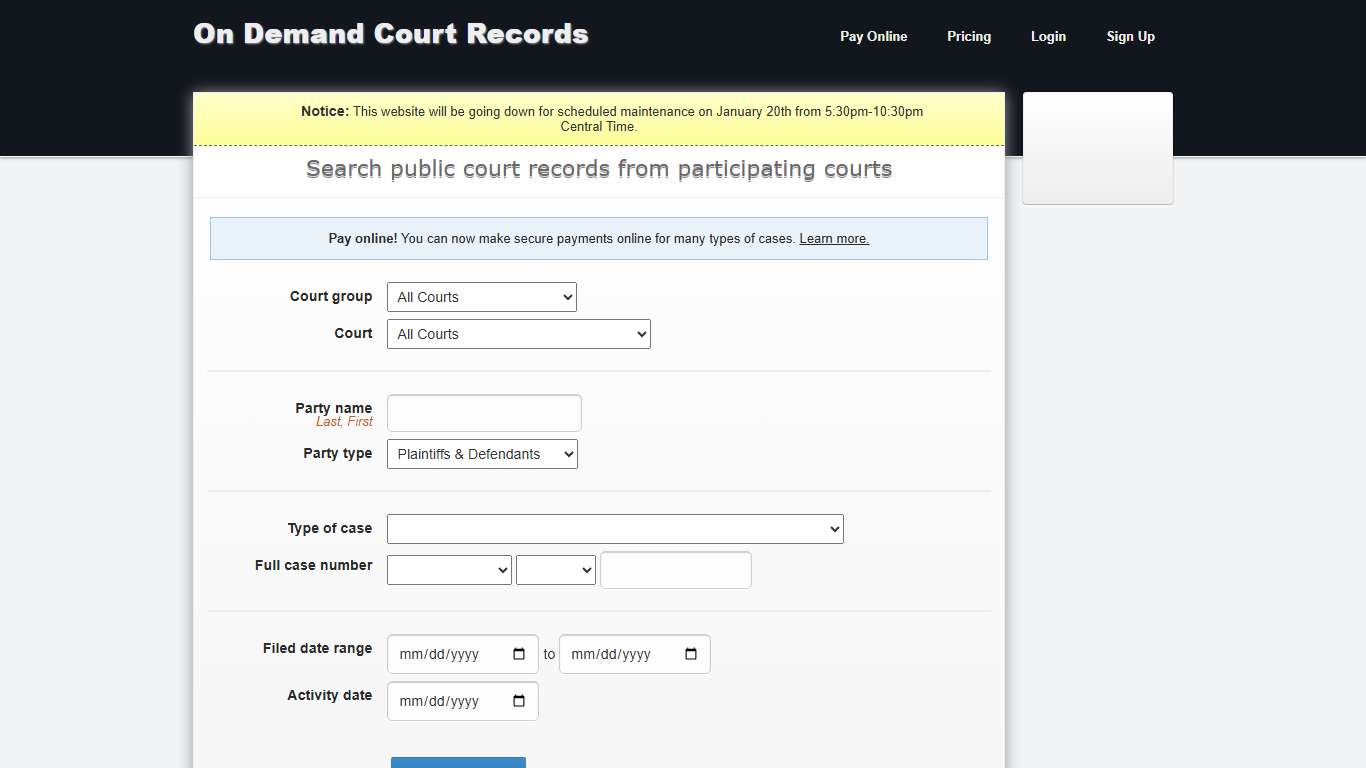Click the Sign Up link

click(1130, 36)
